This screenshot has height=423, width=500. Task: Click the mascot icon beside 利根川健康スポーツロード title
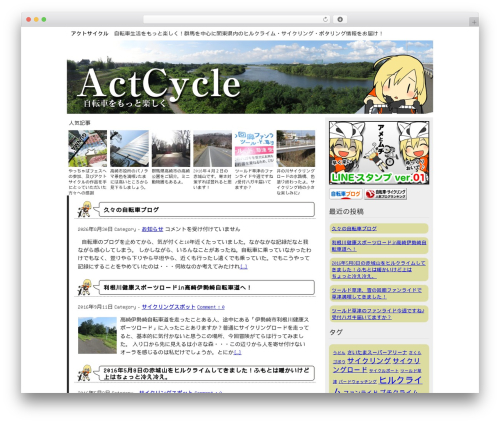[x=84, y=287]
